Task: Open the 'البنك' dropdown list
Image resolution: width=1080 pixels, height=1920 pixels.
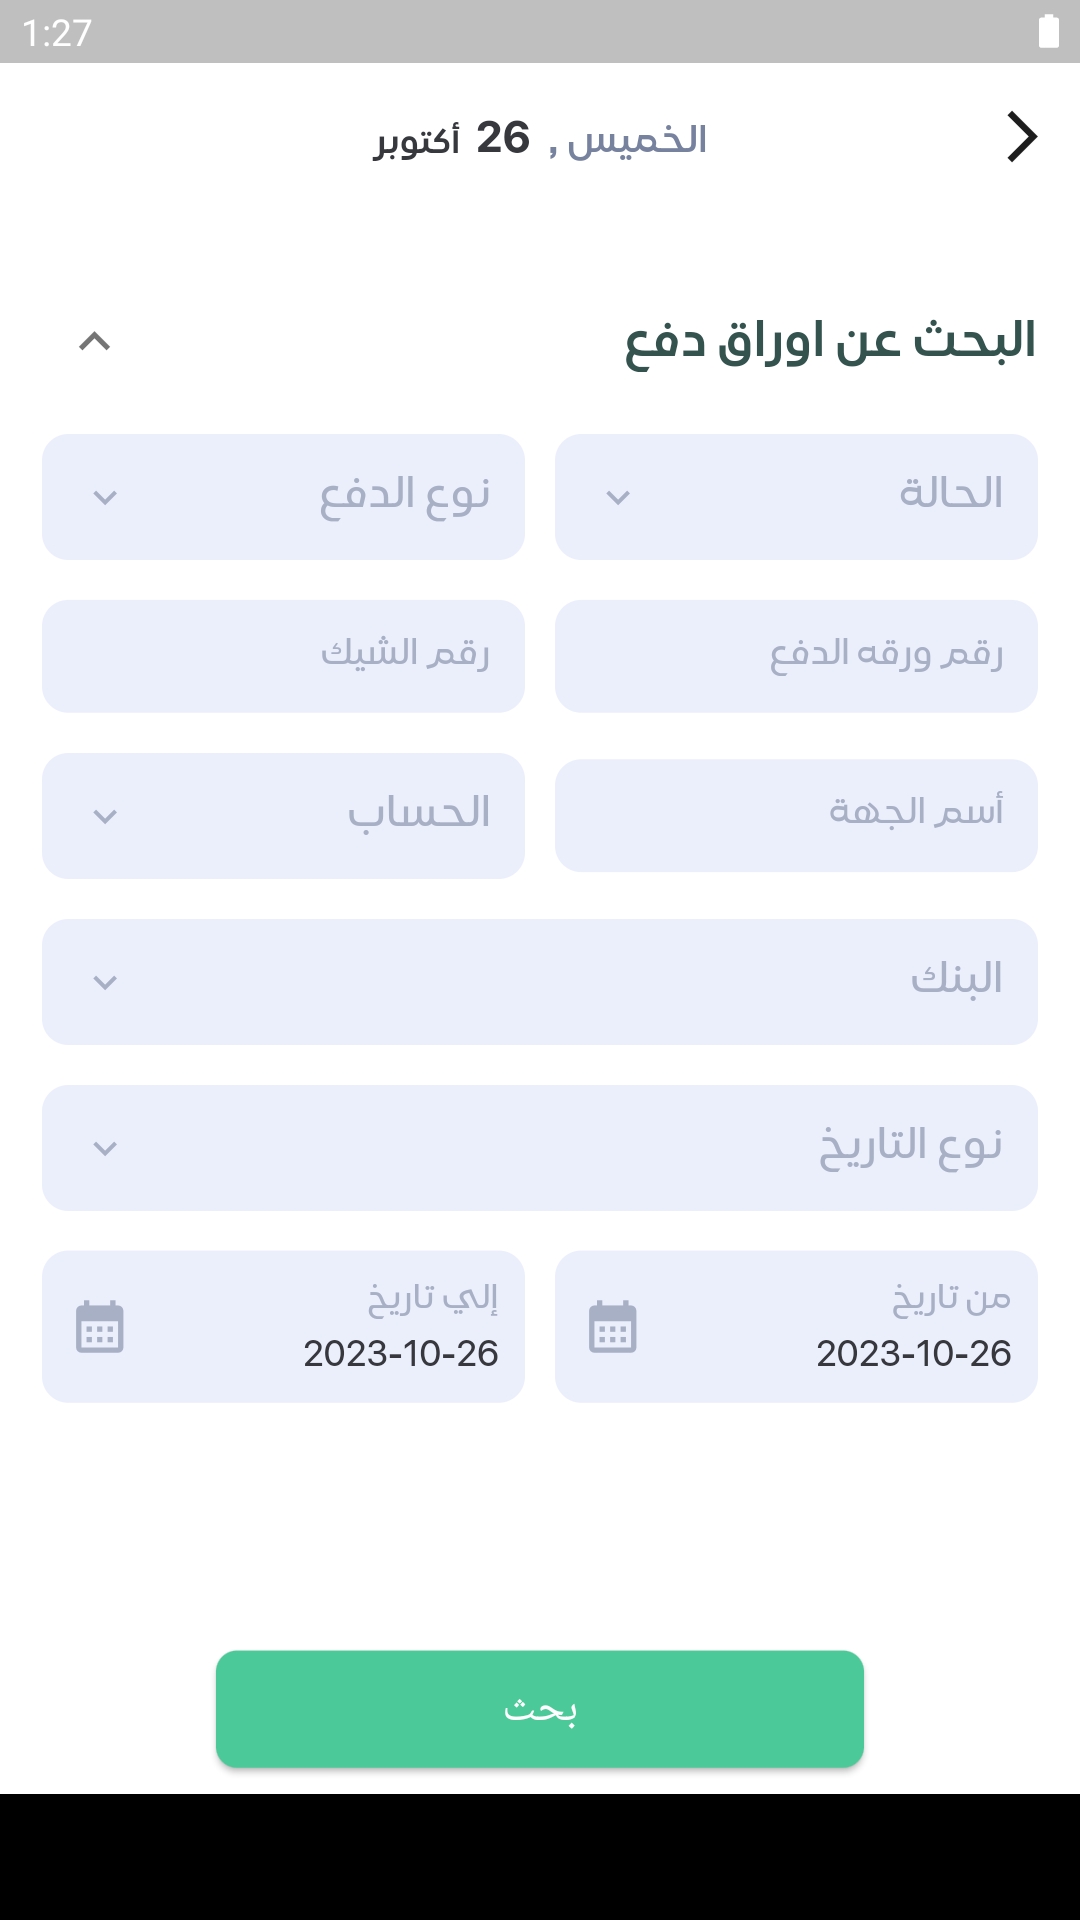Action: (540, 982)
